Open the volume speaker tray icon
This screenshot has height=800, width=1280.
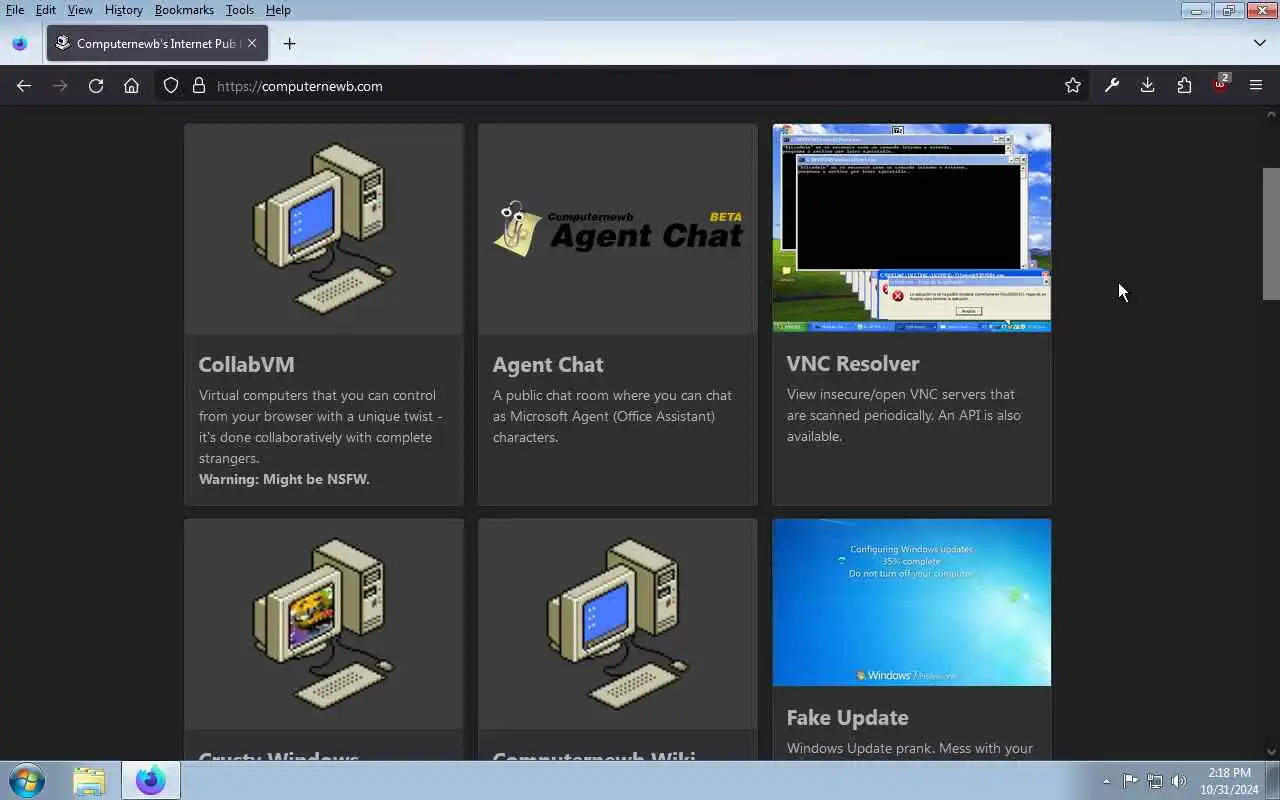pos(1179,781)
